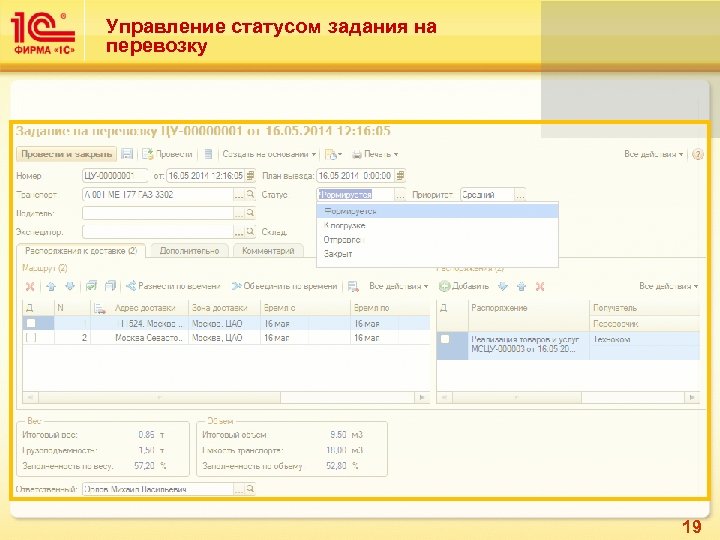Click magnifier open icon of Водитель field
Screen dimensions: 720x540
[x=250, y=213]
